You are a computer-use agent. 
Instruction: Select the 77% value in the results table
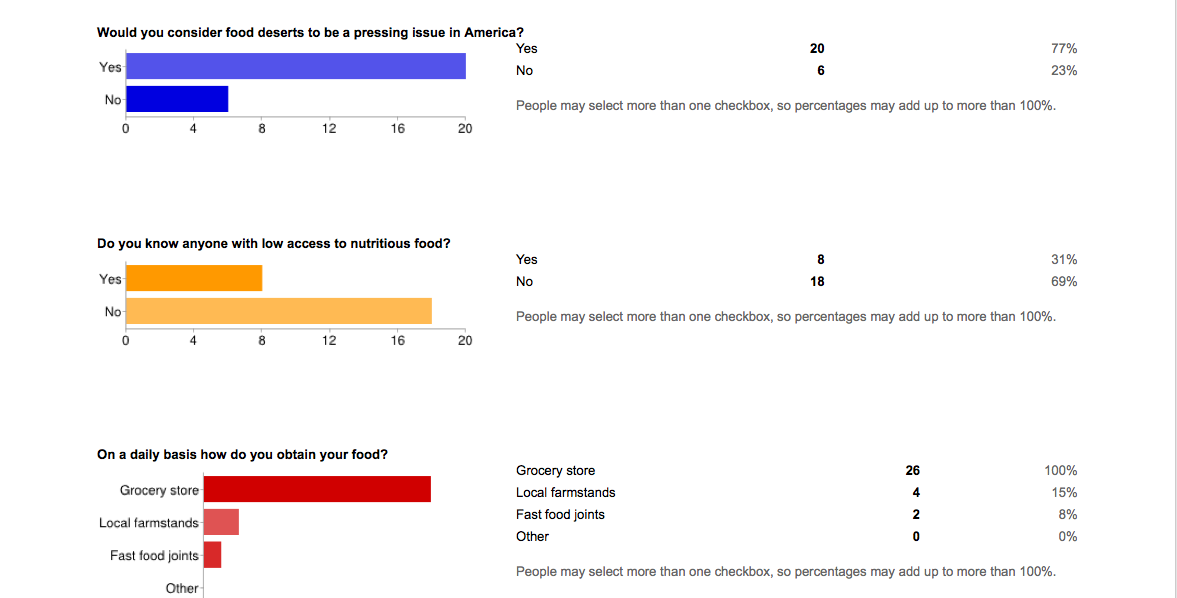[x=1064, y=48]
